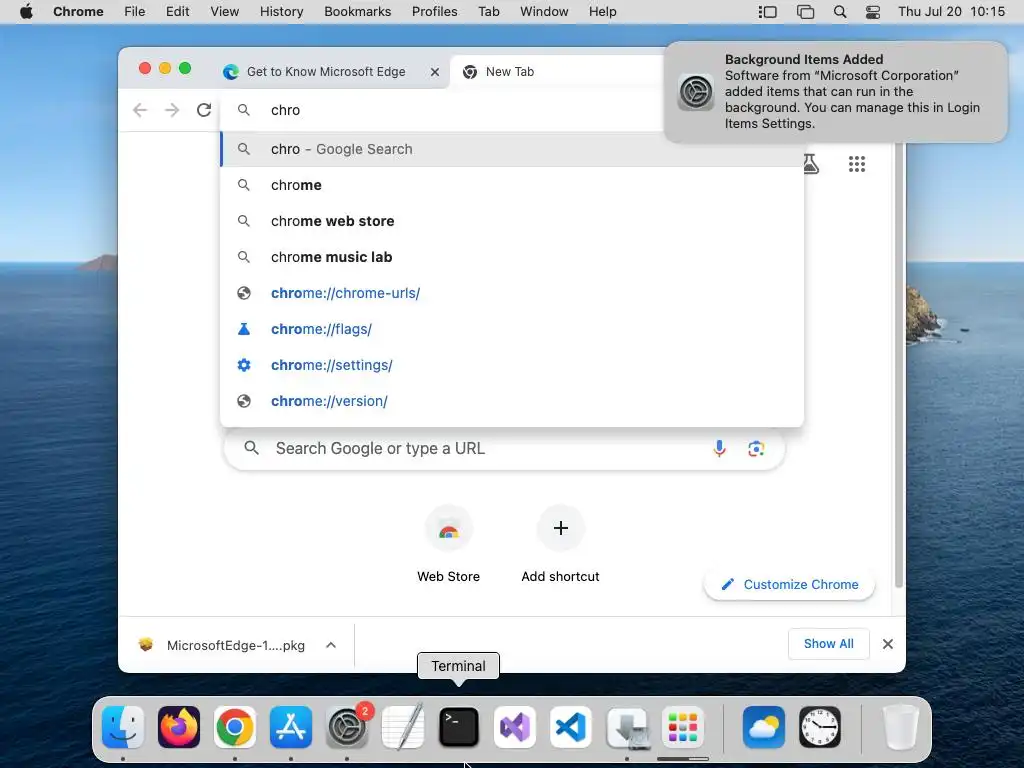The width and height of the screenshot is (1024, 768).
Task: Click the Stage Manager menu bar icon
Action: (767, 12)
